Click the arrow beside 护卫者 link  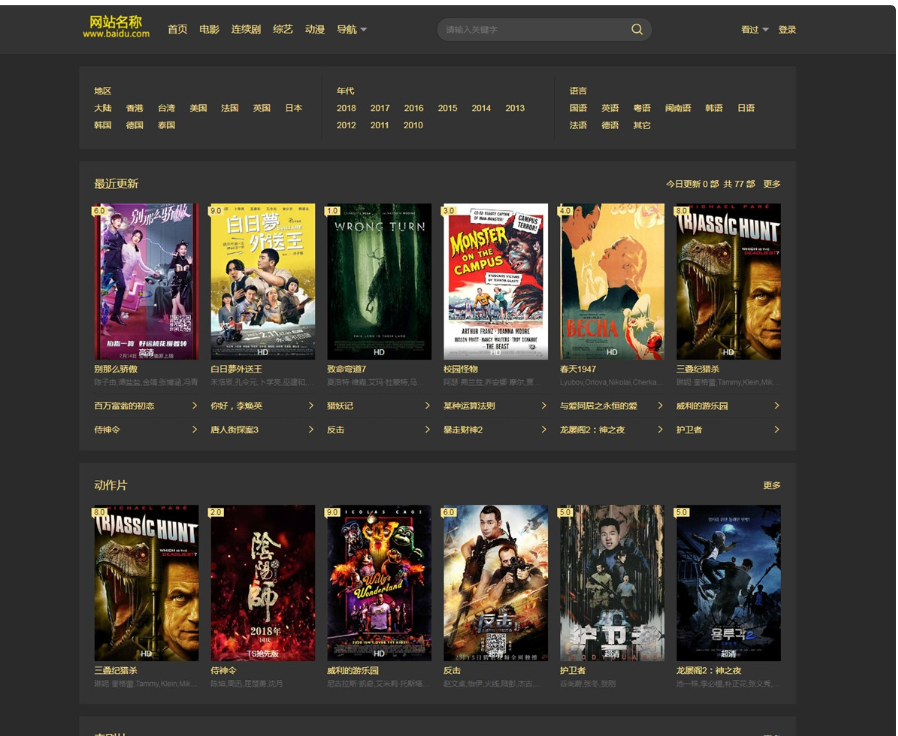coord(776,430)
